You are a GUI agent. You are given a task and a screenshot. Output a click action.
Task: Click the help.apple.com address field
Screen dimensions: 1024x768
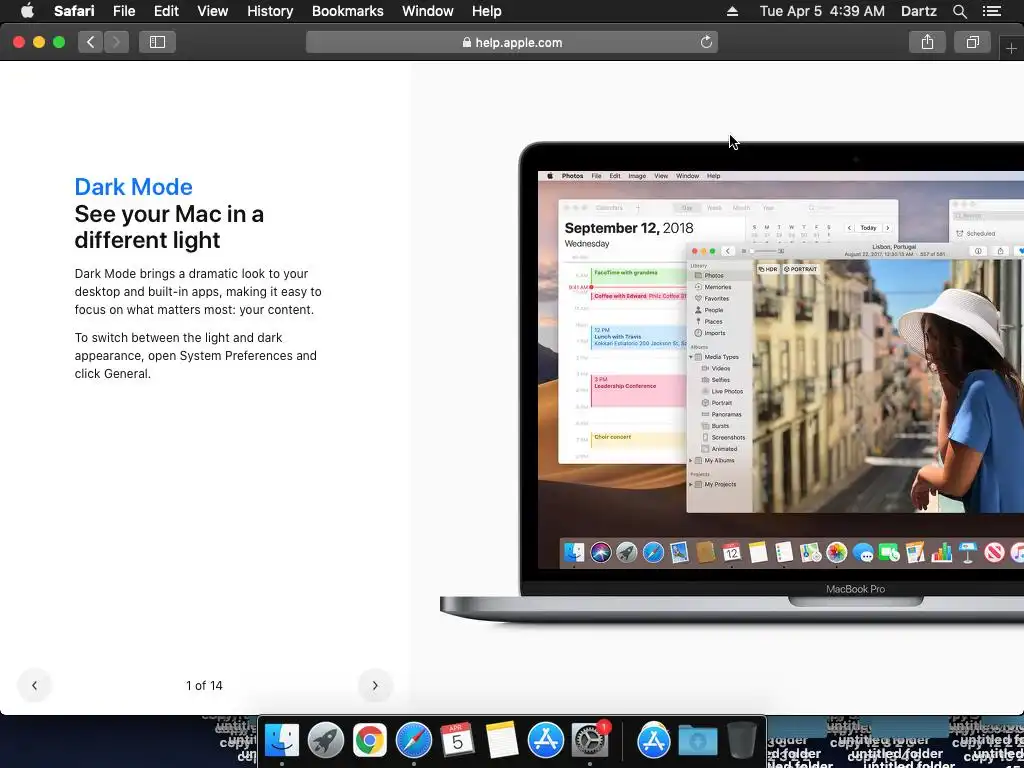[x=512, y=42]
